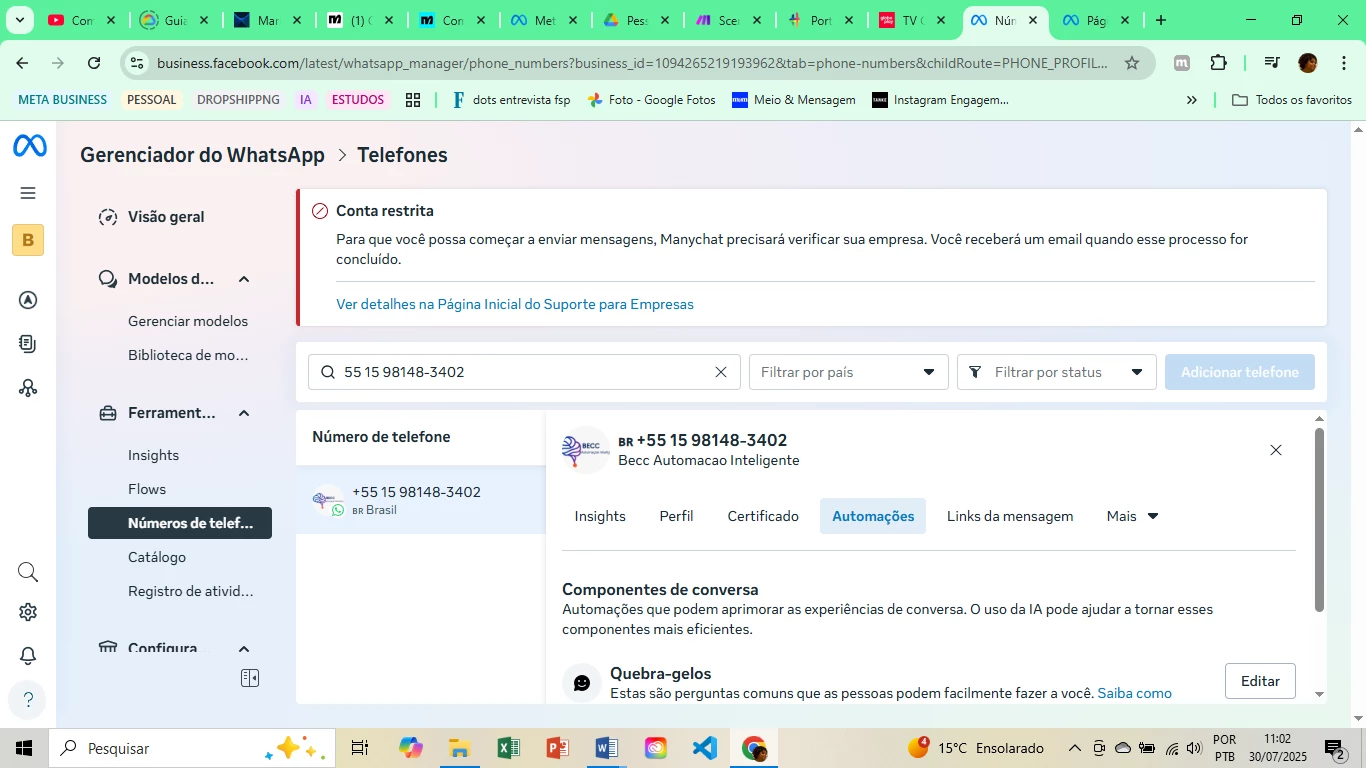Open the hierarchy partners icon in left rail
The width and height of the screenshot is (1366, 768).
[28, 388]
